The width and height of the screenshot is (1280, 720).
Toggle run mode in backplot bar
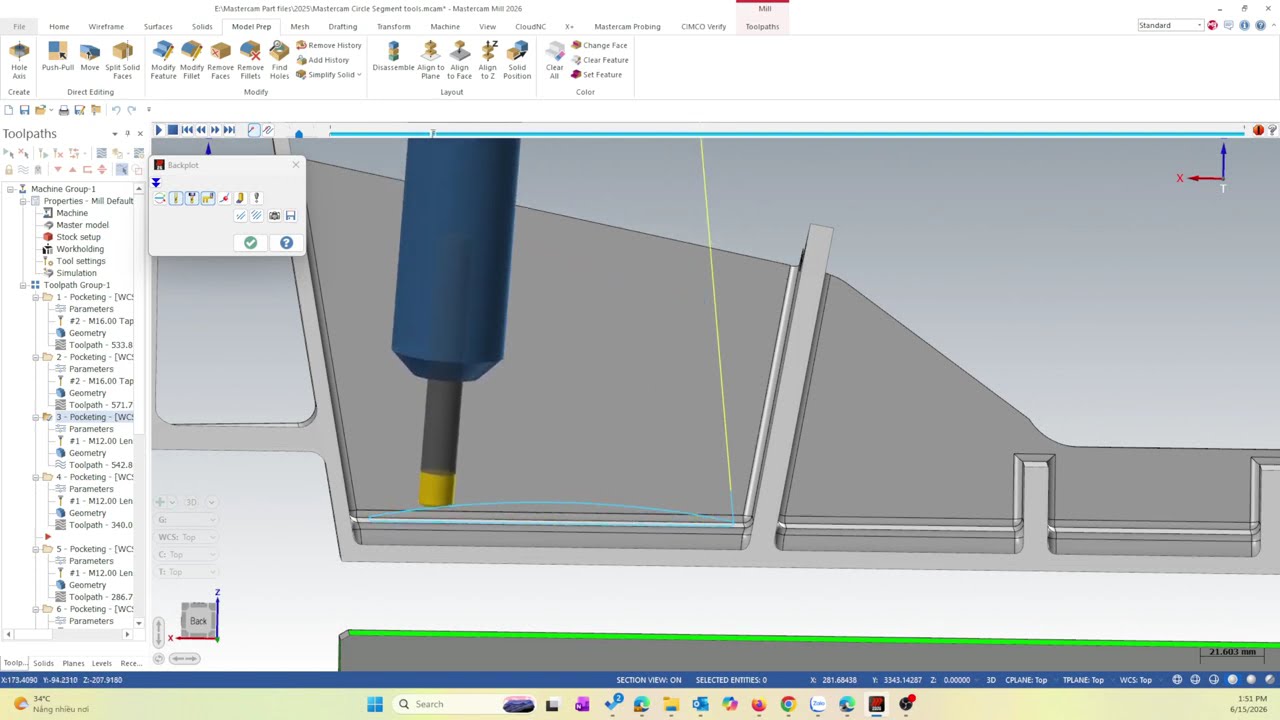(268, 130)
